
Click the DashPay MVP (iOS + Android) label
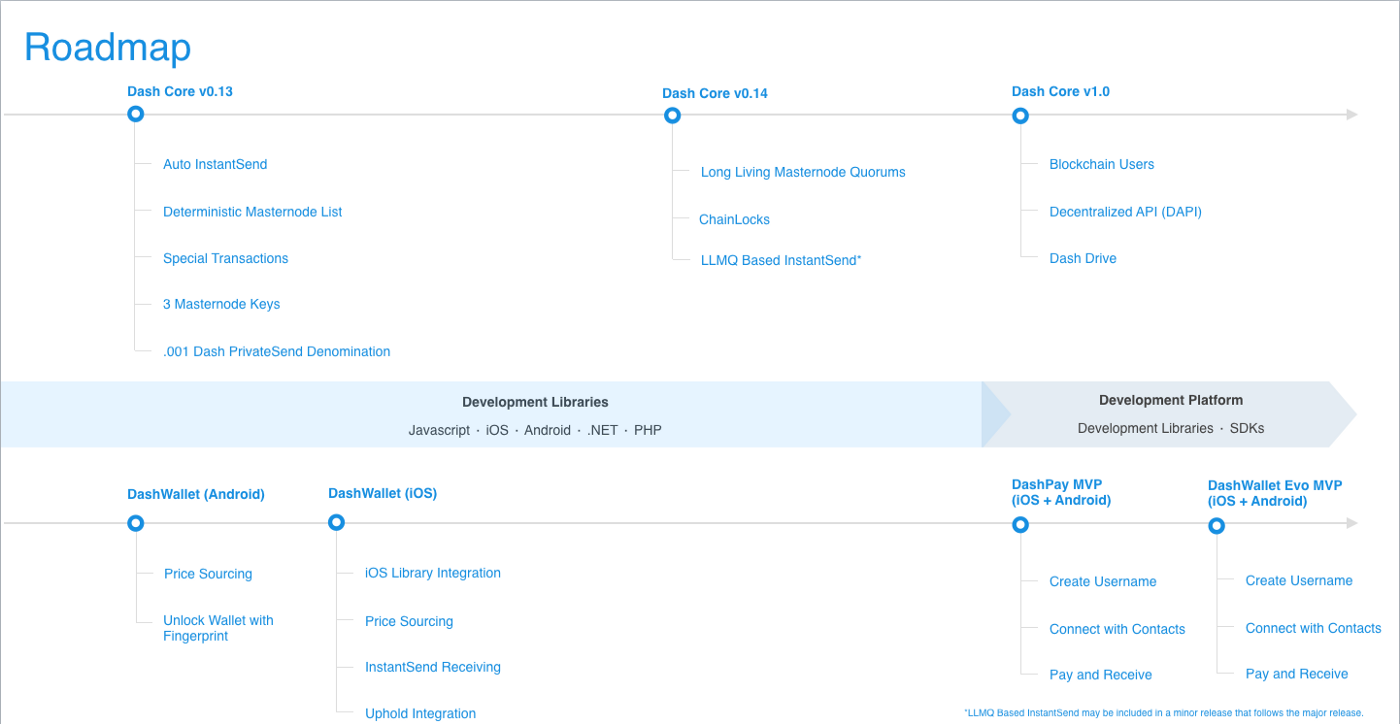coord(1062,492)
